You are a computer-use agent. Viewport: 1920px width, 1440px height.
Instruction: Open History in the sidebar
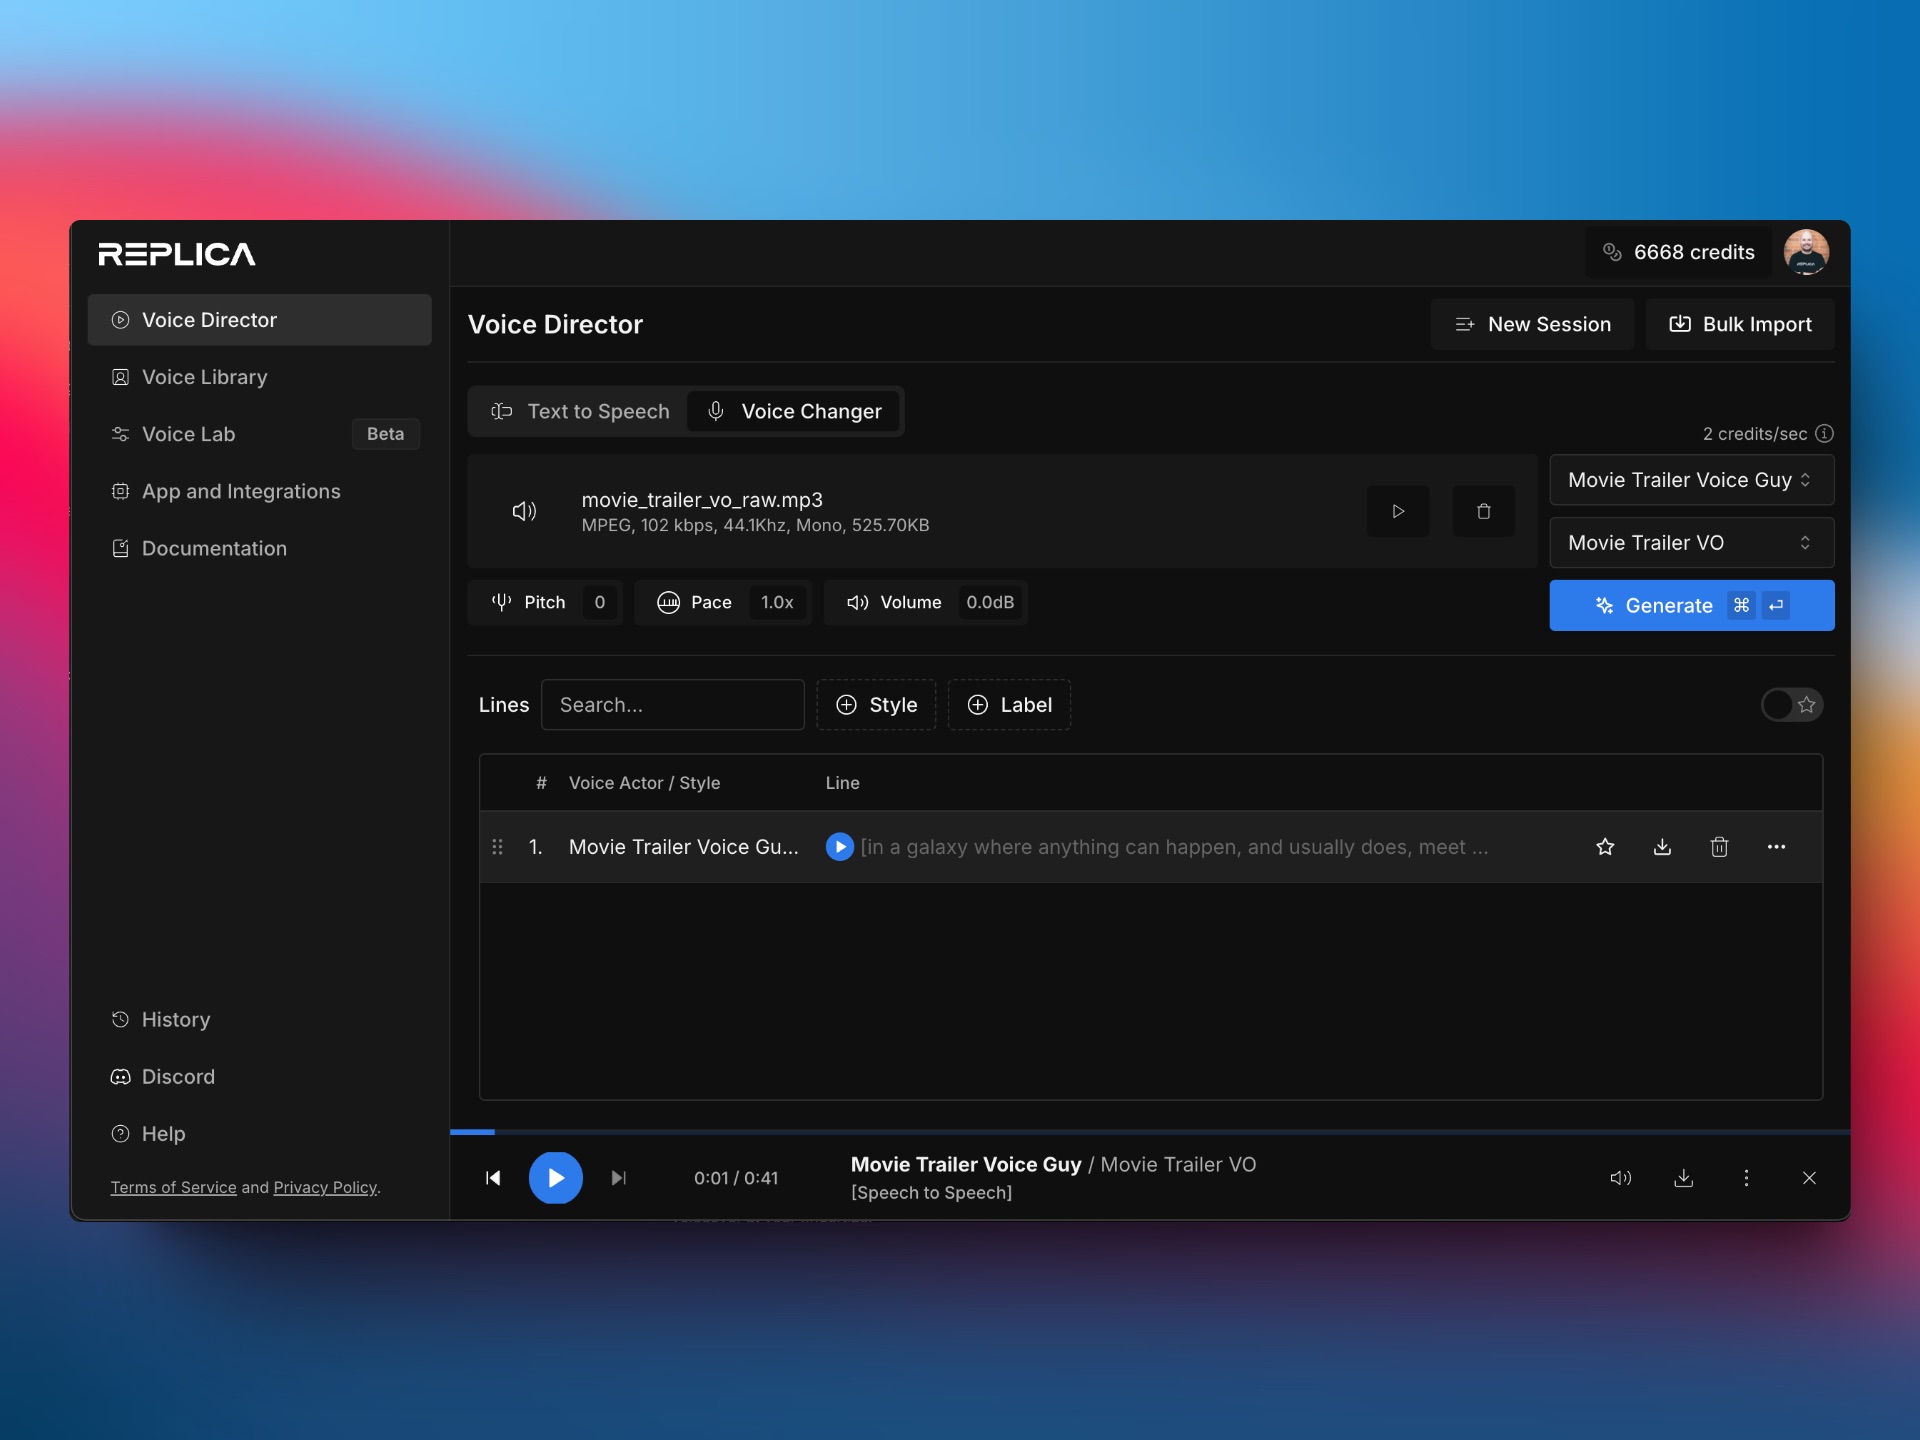(x=259, y=1019)
